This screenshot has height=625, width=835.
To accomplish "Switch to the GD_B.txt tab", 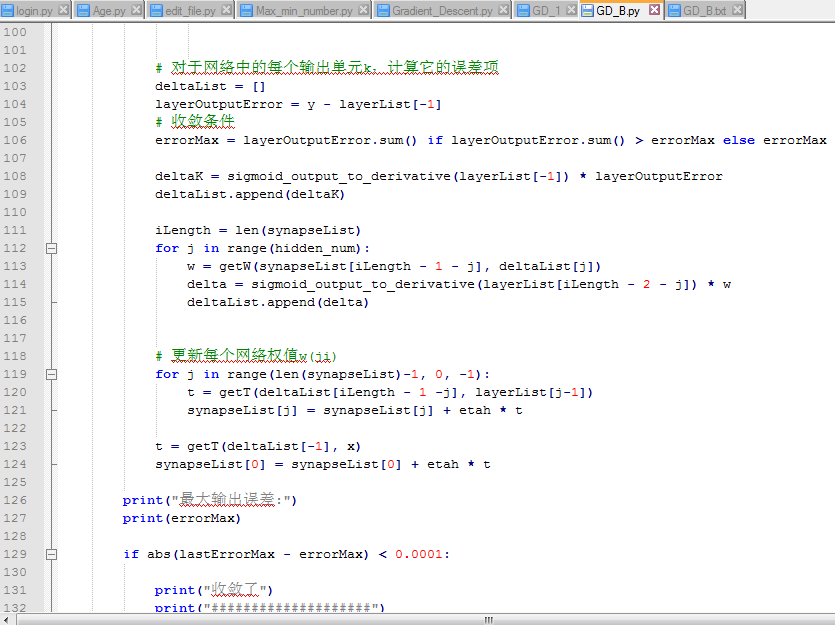I will (704, 11).
